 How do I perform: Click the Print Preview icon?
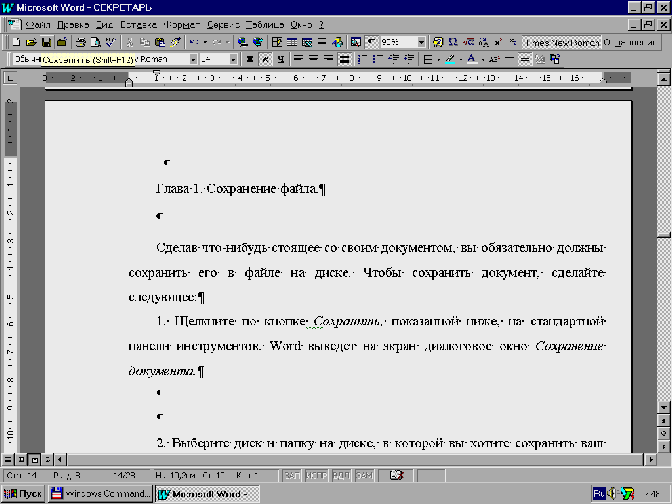tap(94, 42)
